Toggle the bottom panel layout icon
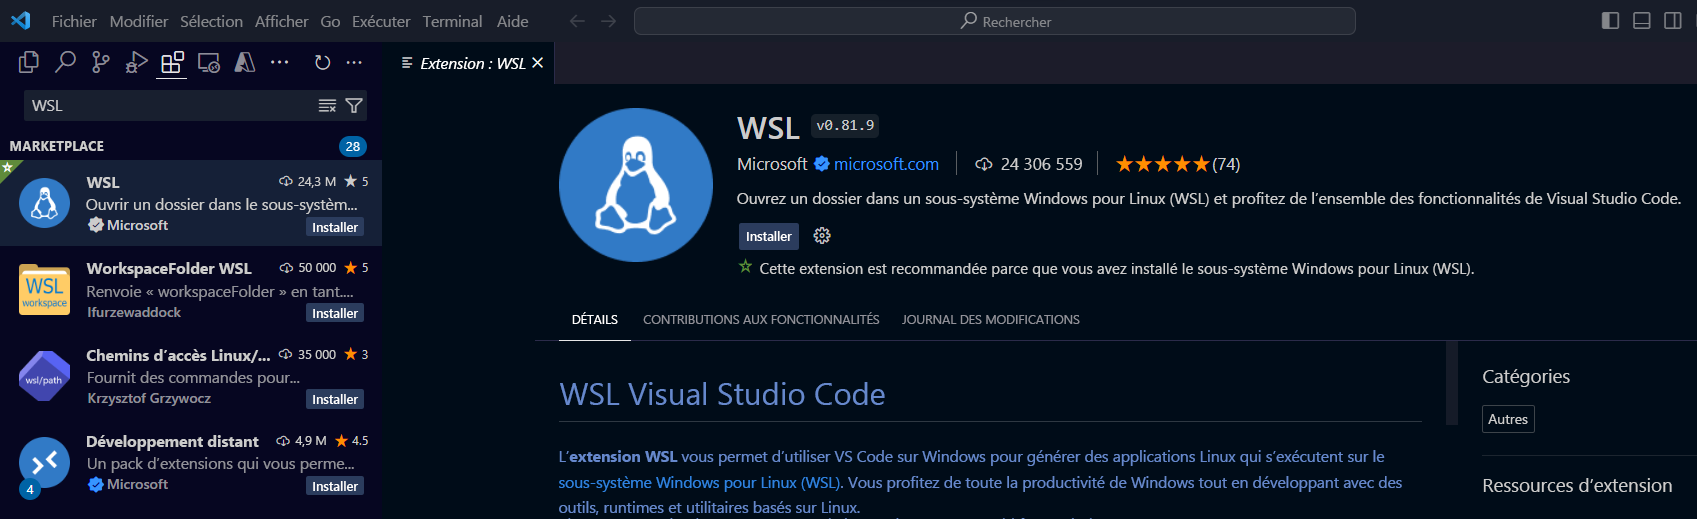 pyautogui.click(x=1642, y=21)
